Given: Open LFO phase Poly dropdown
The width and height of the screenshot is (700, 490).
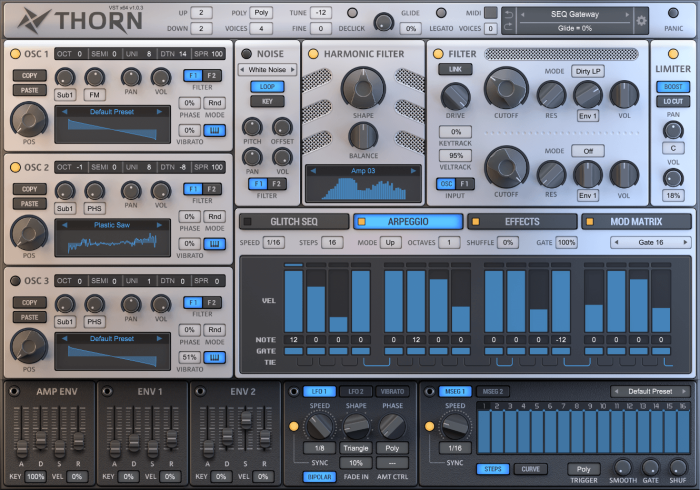Looking at the screenshot, I should pos(392,448).
